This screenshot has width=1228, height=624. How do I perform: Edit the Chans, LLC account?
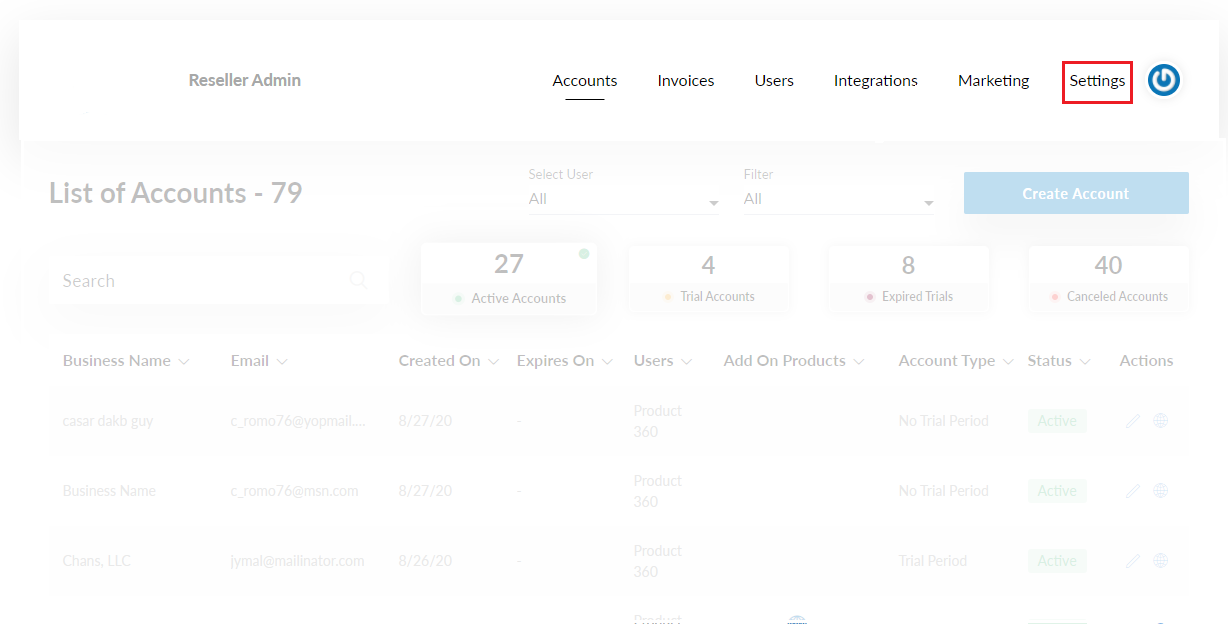(x=1133, y=561)
